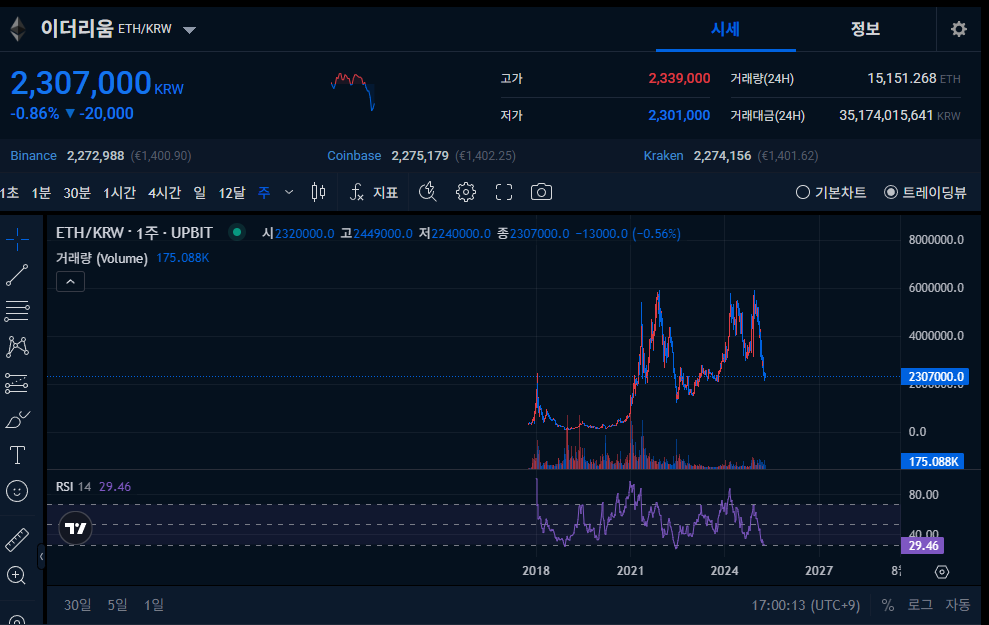The image size is (989, 625).
Task: Select the brush drawing tool
Action: pos(18,419)
